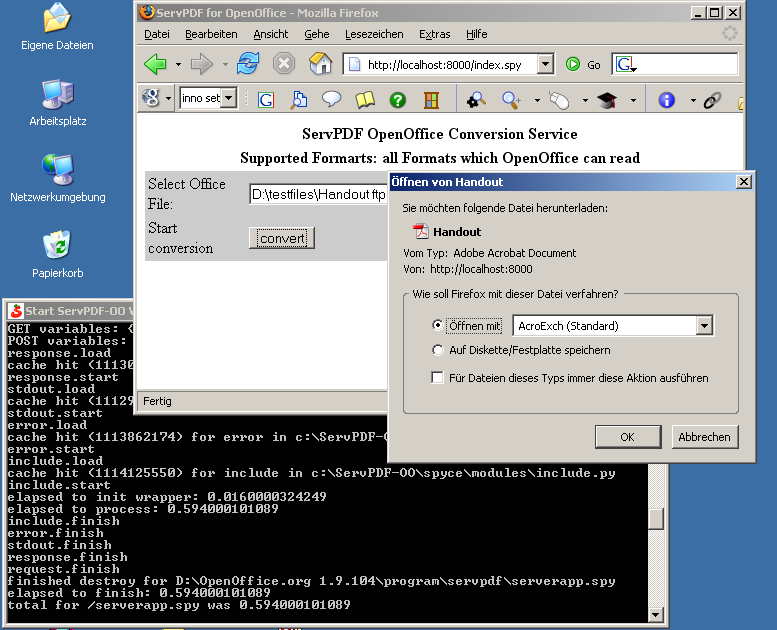This screenshot has width=777, height=630.
Task: Click the PDF icon next to Handout
Action: pos(421,231)
